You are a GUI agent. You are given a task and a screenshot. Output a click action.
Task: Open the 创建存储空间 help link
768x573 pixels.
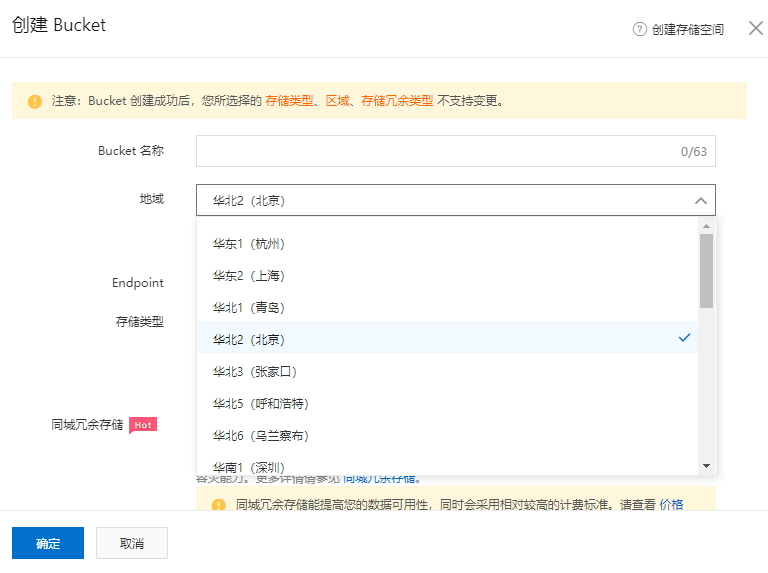click(688, 29)
